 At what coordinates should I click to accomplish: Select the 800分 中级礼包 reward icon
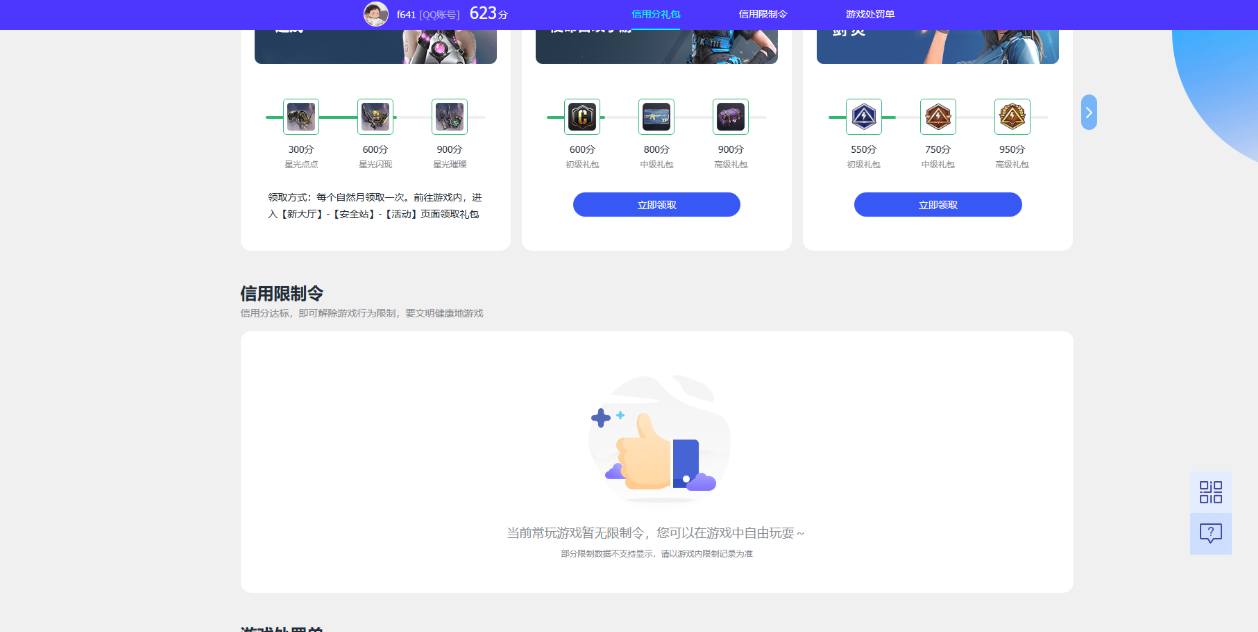tap(656, 117)
